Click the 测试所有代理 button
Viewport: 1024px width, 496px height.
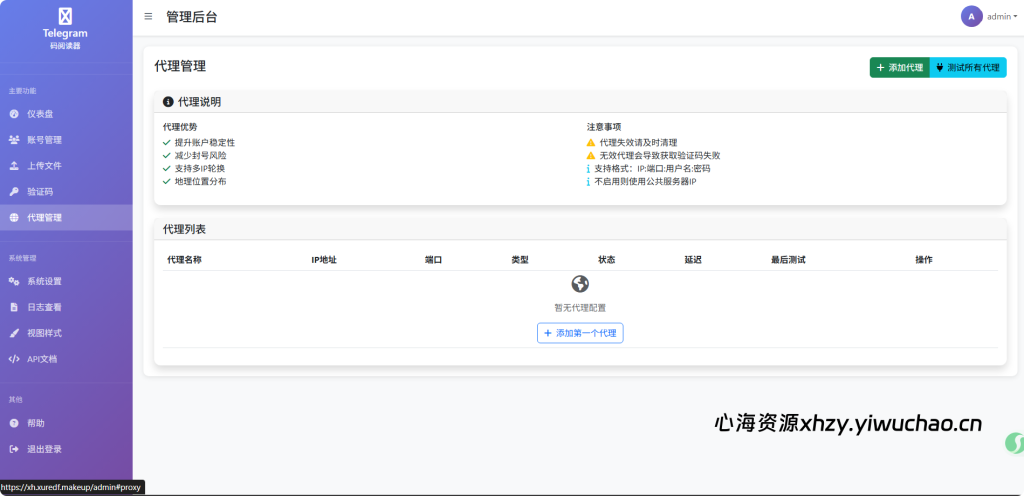pyautogui.click(x=968, y=67)
